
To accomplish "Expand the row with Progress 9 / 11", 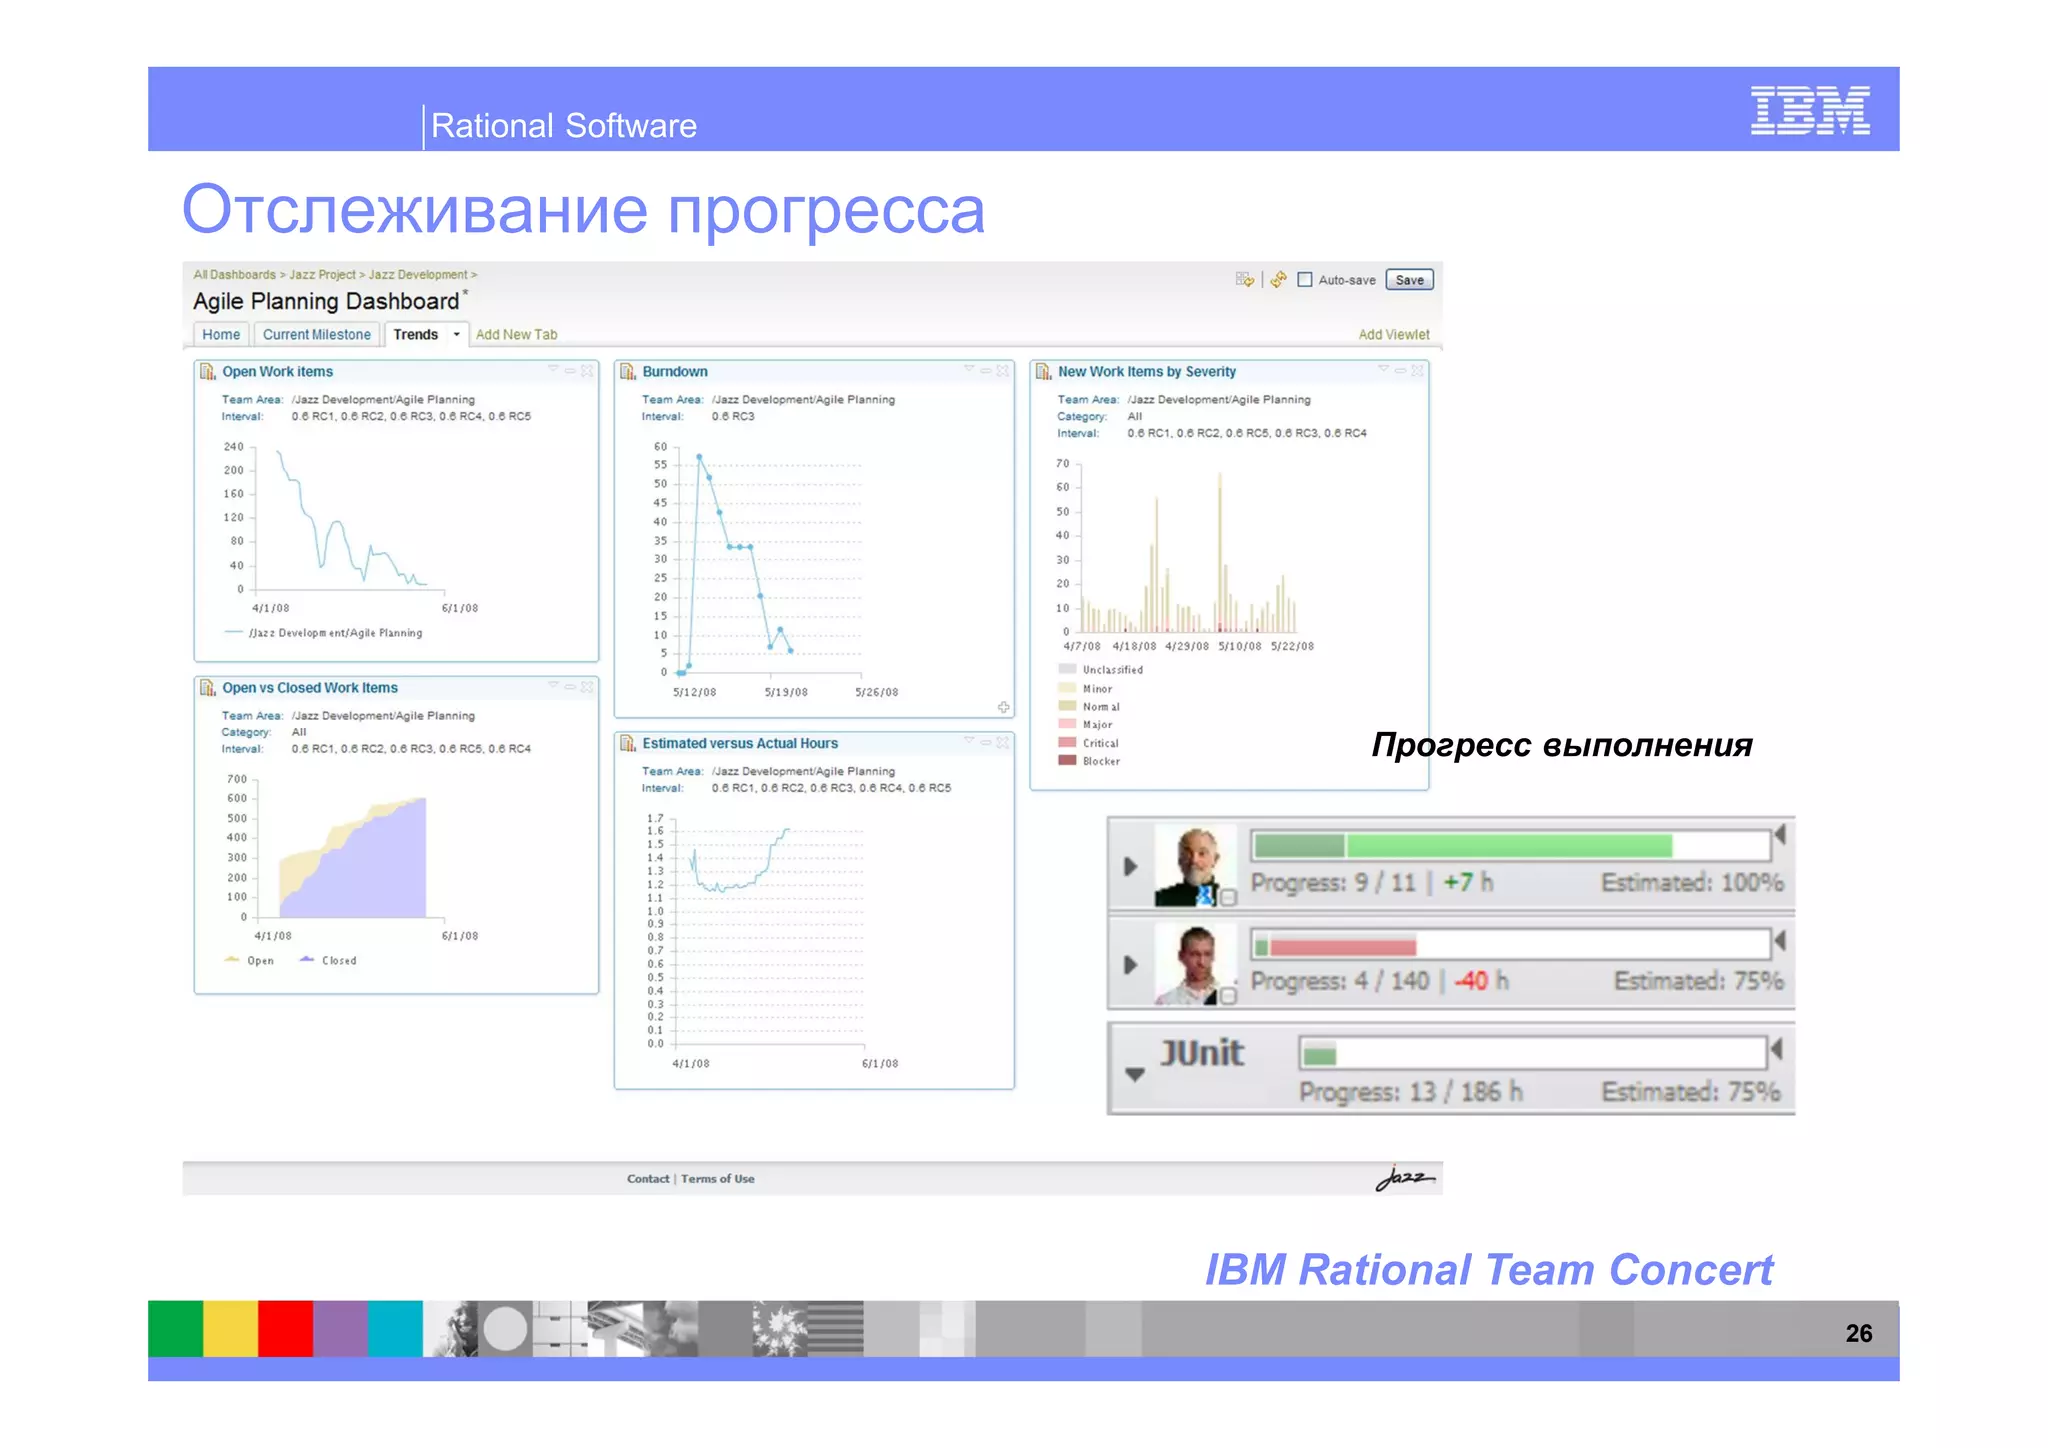I will 1131,866.
